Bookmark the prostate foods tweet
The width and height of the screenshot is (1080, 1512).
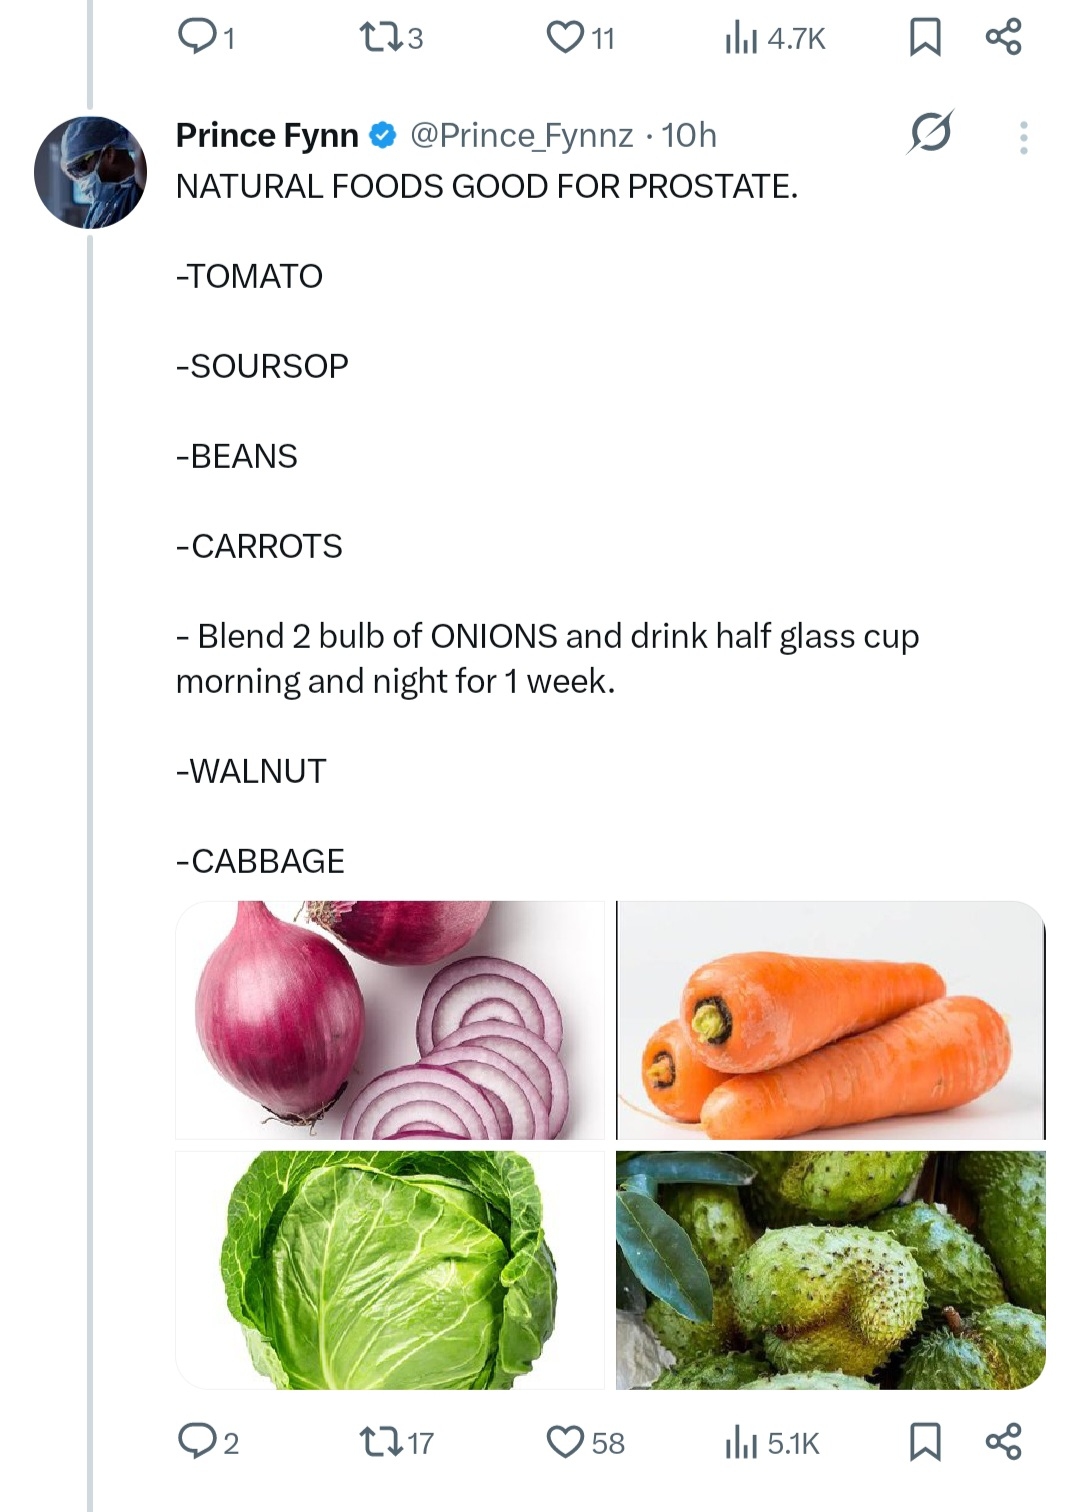pos(924,1441)
